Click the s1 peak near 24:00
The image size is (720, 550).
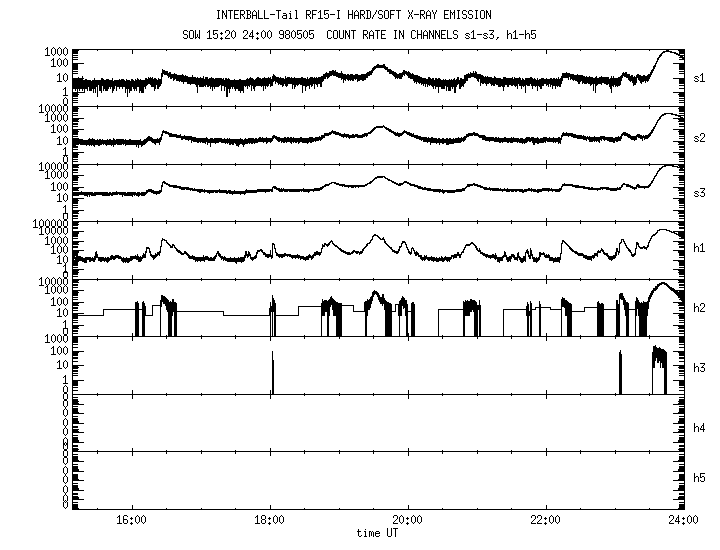coord(669,52)
